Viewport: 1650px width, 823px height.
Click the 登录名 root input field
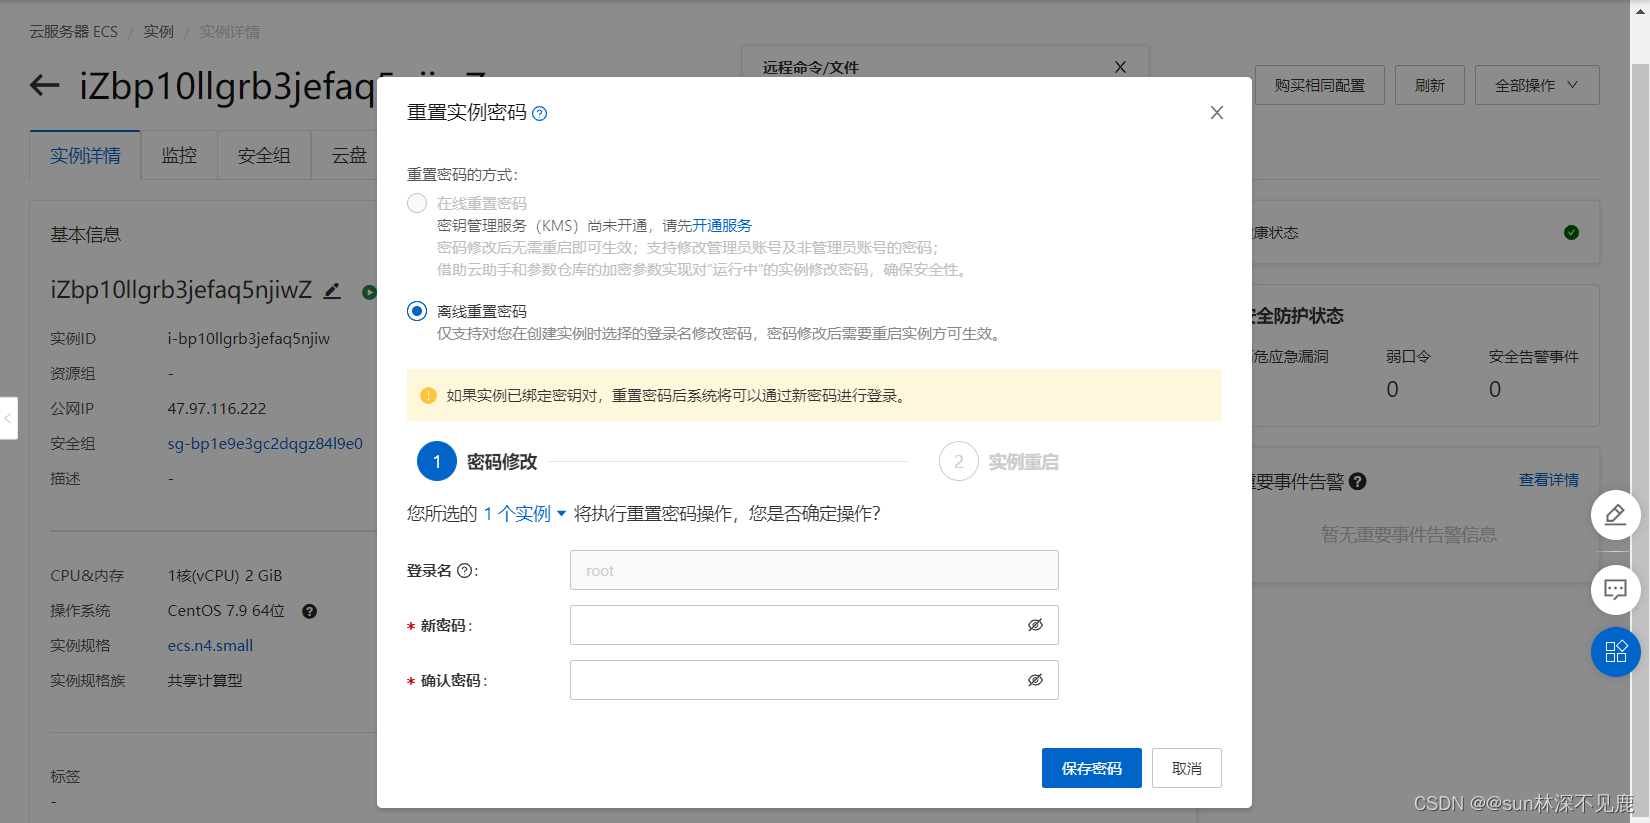pos(814,570)
